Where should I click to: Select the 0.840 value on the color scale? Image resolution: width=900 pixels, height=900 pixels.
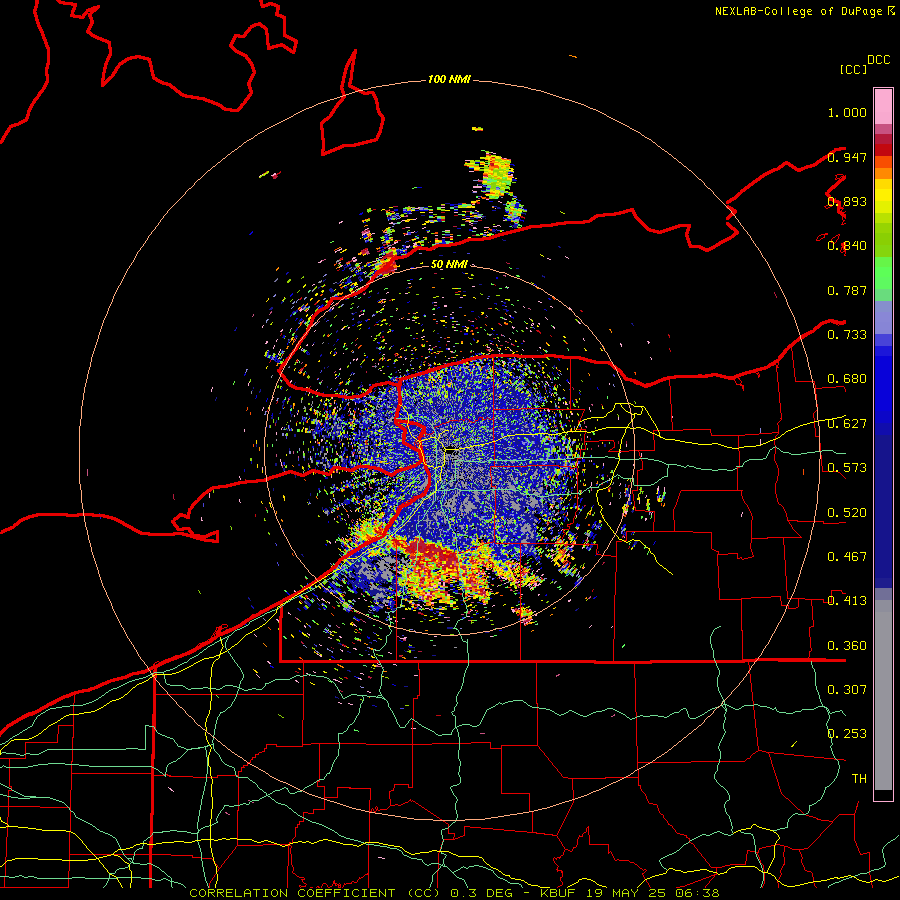coord(847,246)
